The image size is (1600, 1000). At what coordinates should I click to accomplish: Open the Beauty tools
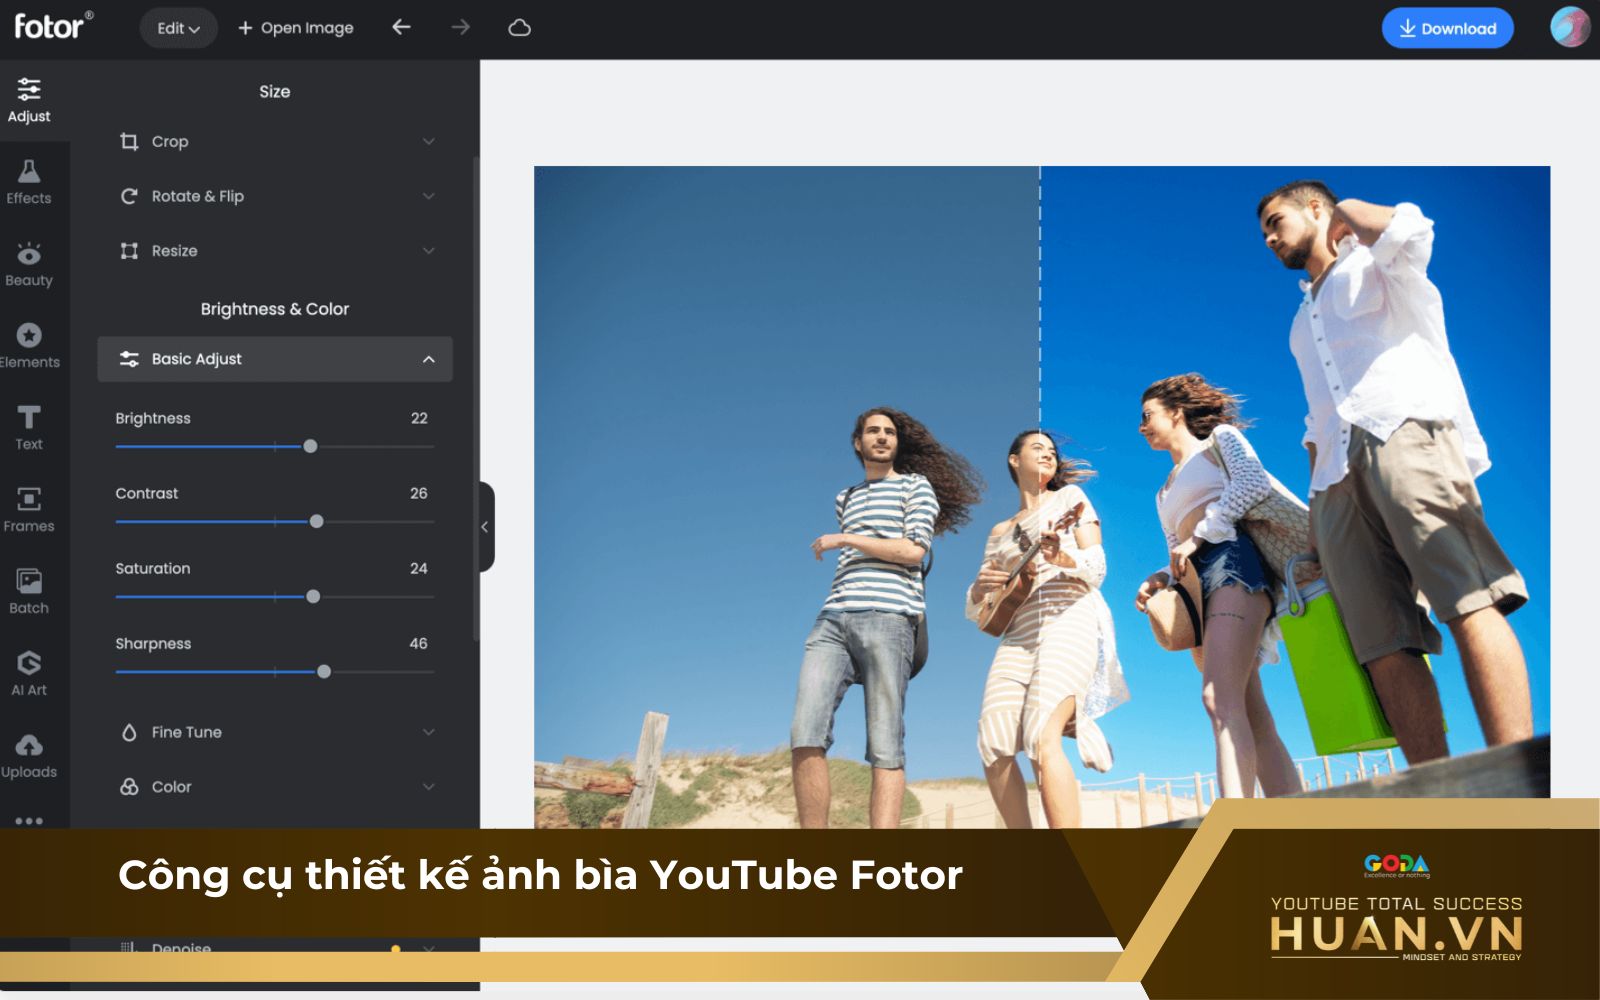(x=29, y=264)
